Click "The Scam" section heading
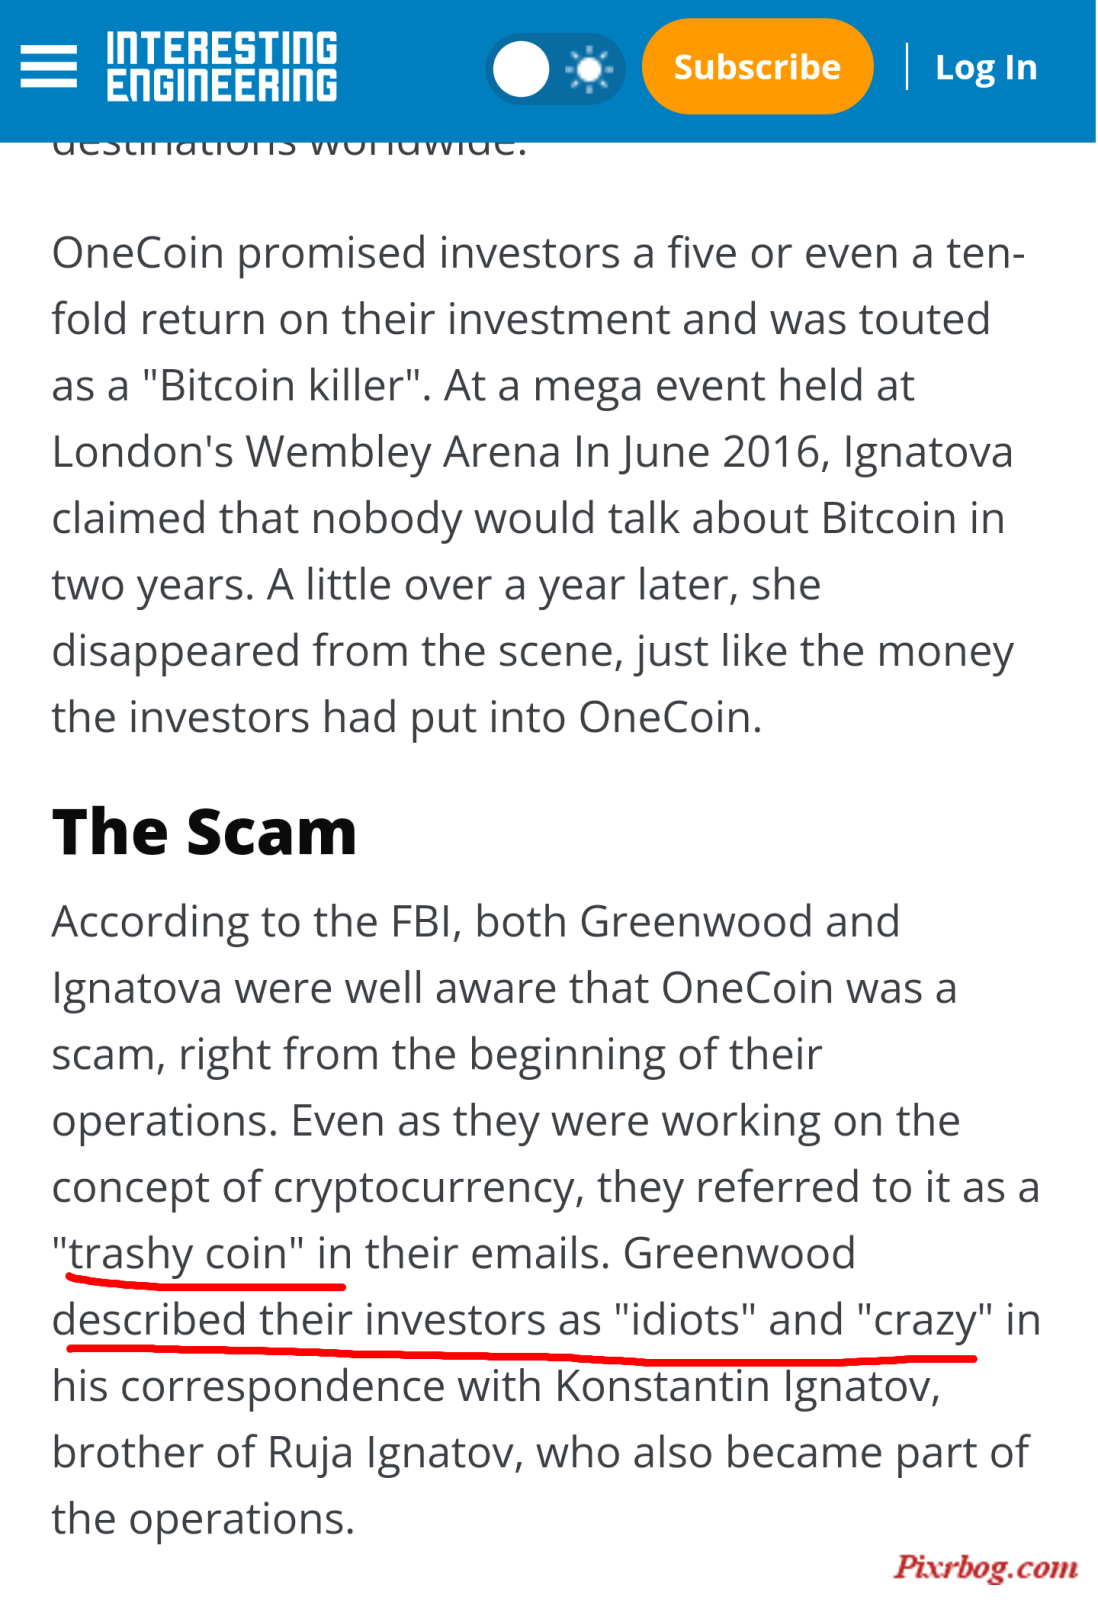1098x1600 pixels. 205,832
